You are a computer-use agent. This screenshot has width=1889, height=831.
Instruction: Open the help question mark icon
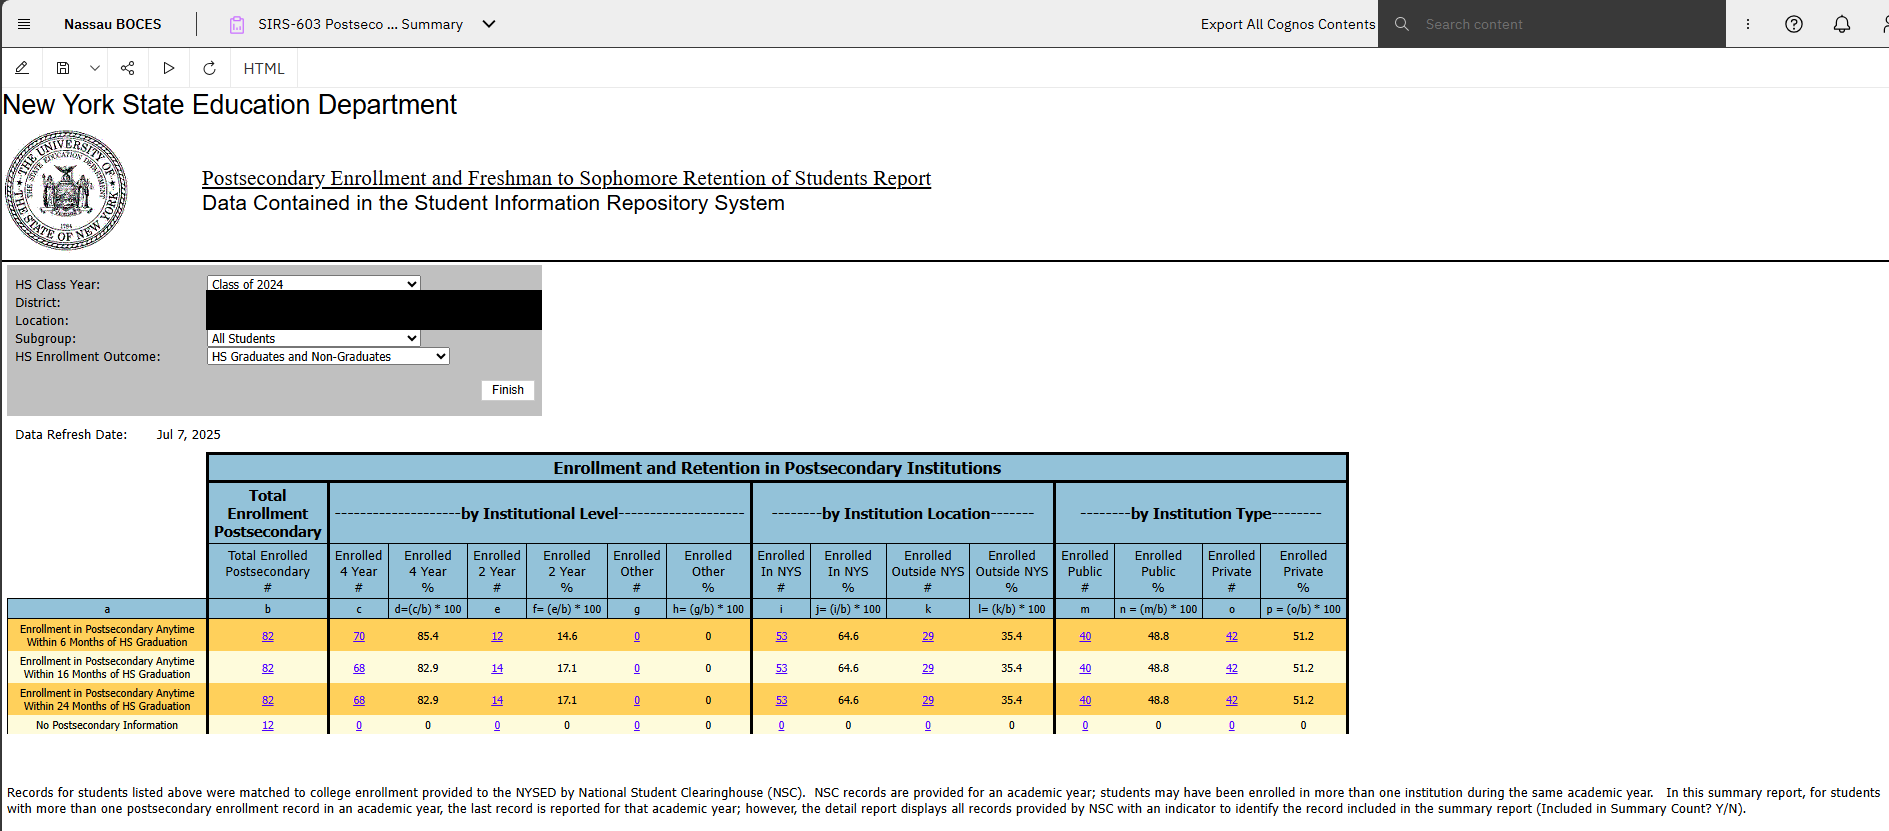tap(1794, 24)
